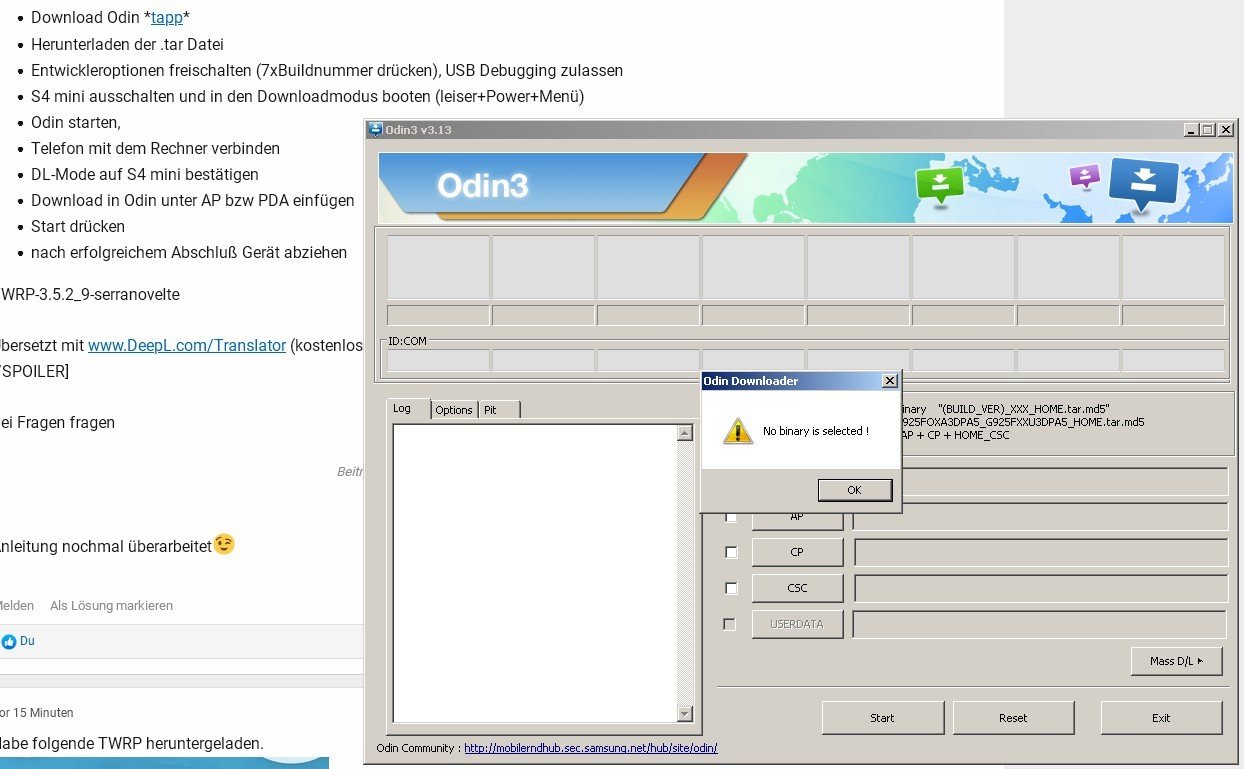Switch to the Pit tab

[499, 410]
